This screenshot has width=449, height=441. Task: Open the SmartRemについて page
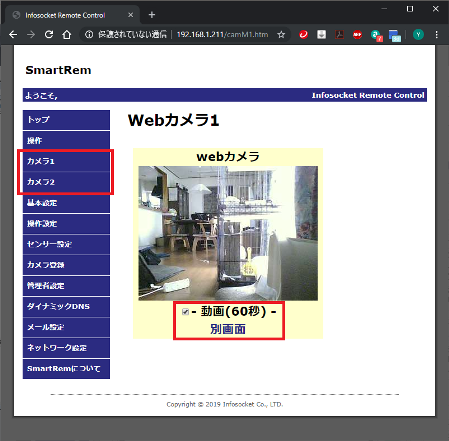[66, 369]
